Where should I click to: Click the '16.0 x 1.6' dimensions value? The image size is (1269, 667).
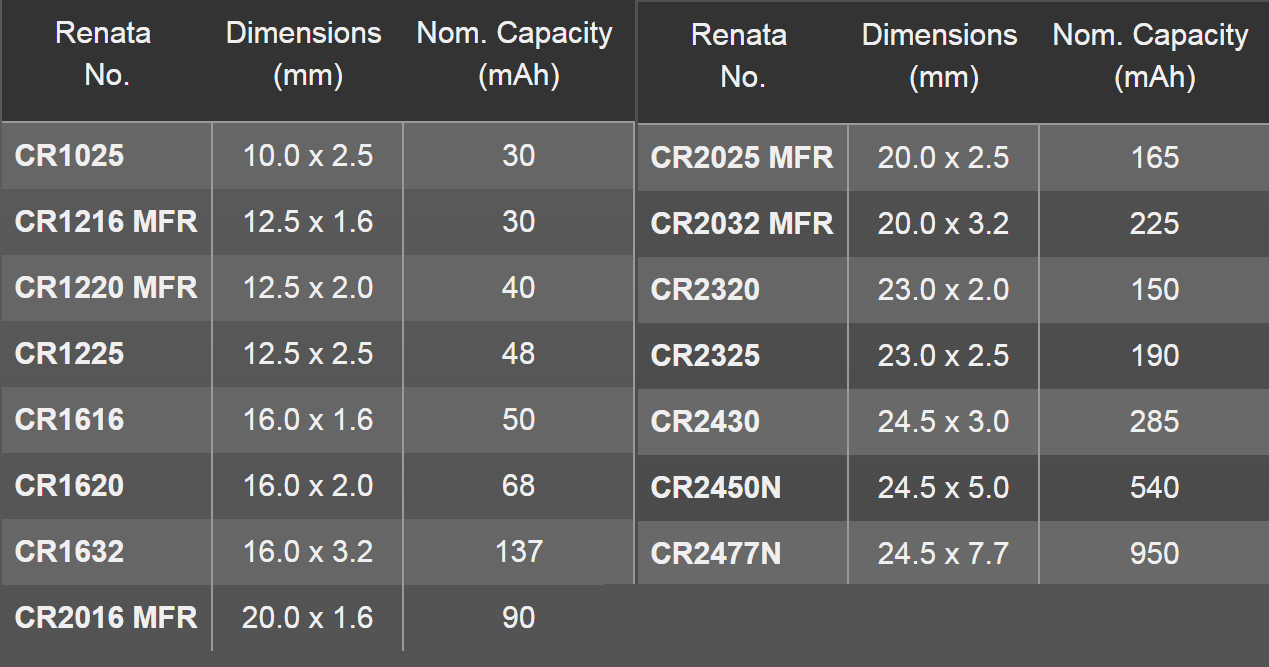tap(308, 420)
